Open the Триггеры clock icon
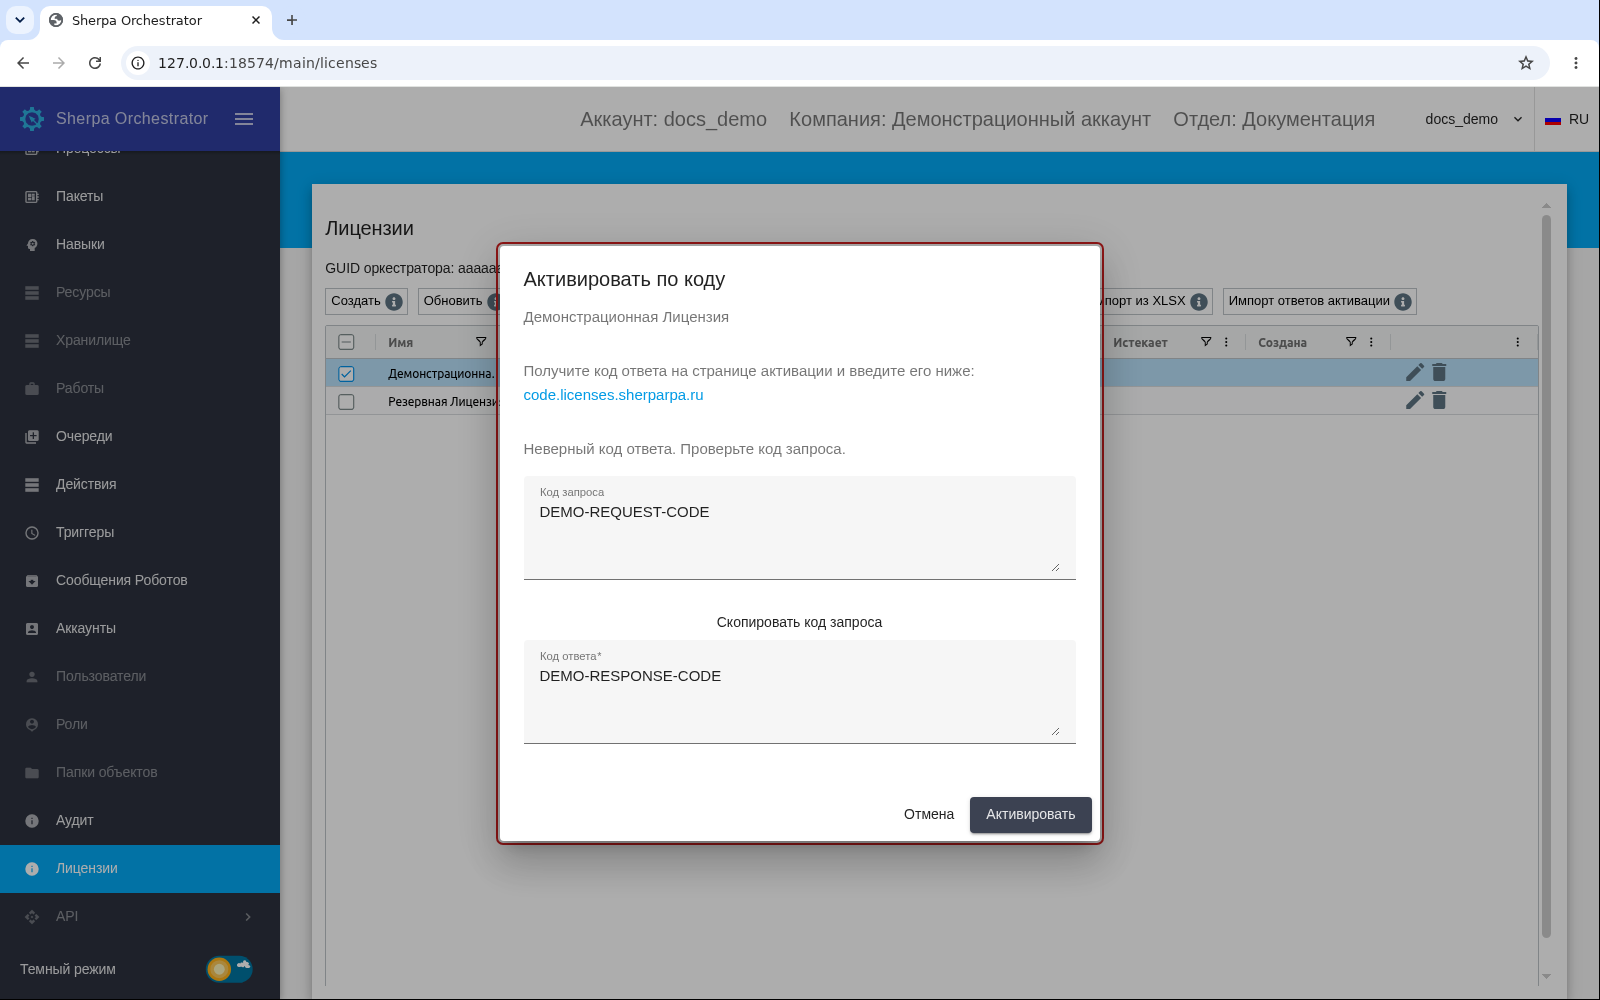This screenshot has width=1600, height=1000. coord(32,533)
